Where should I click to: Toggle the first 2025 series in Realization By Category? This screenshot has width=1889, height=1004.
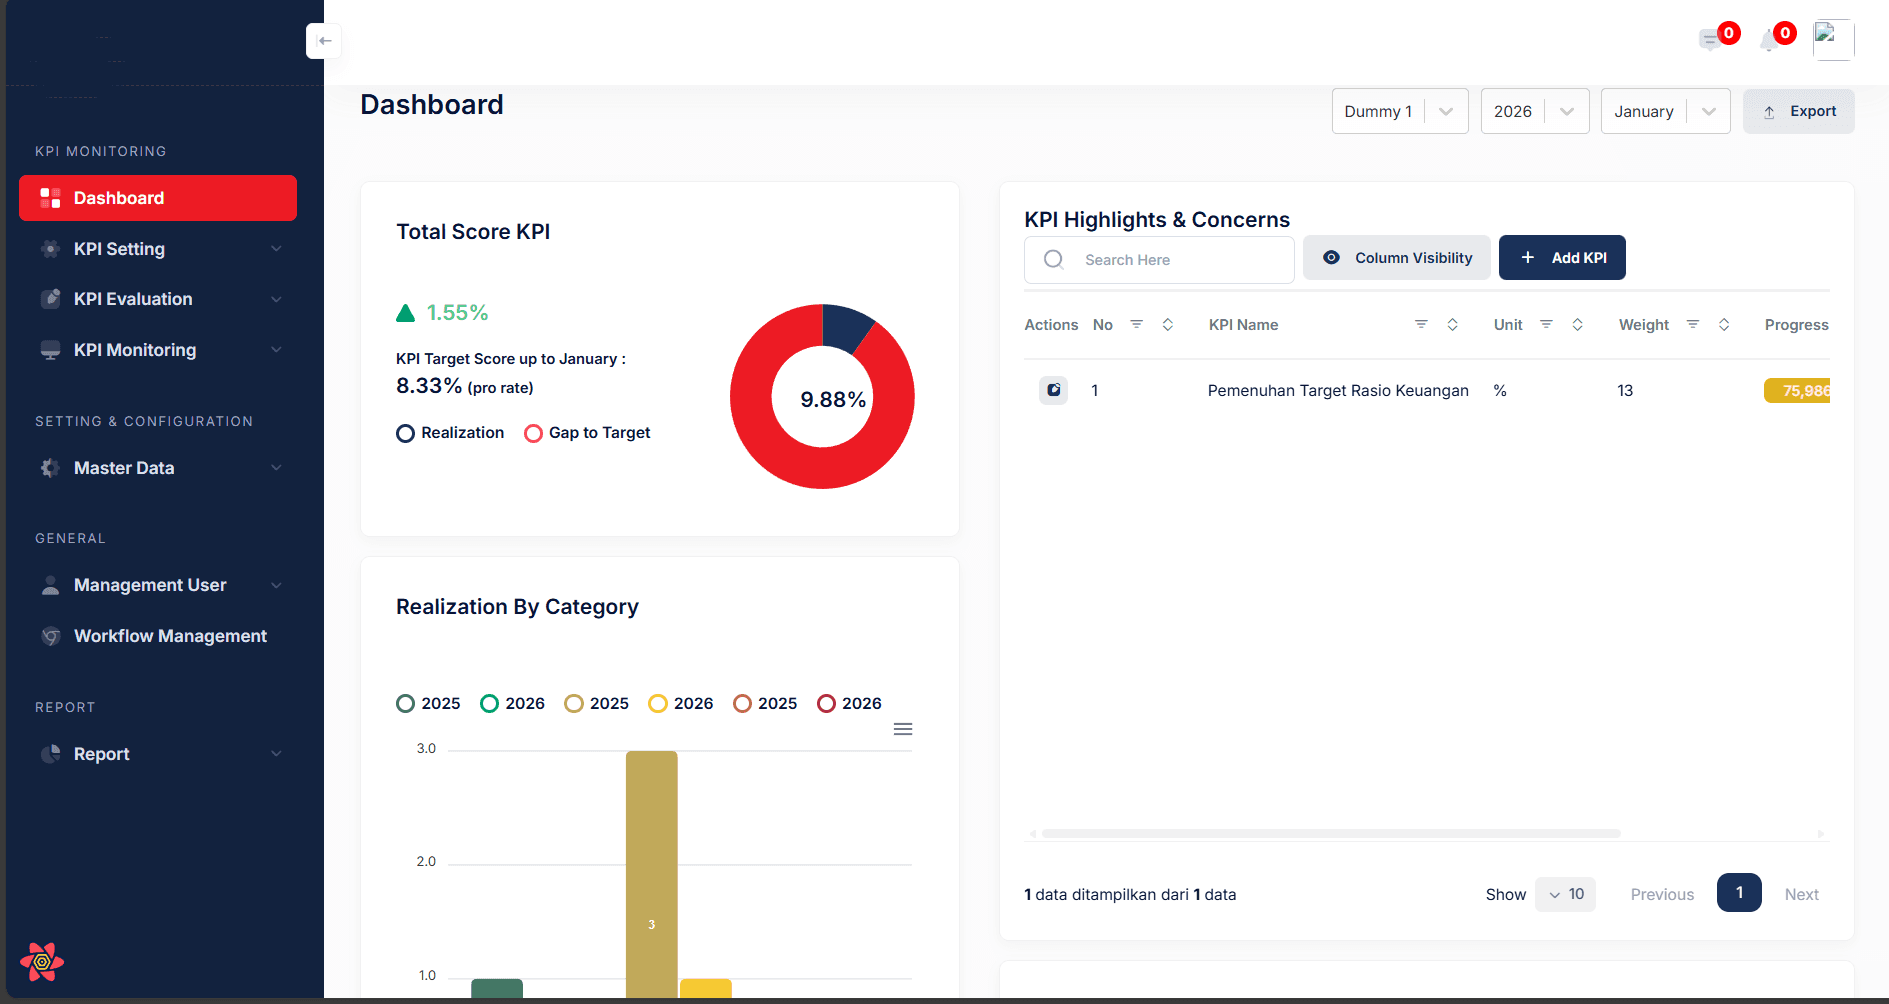(427, 703)
